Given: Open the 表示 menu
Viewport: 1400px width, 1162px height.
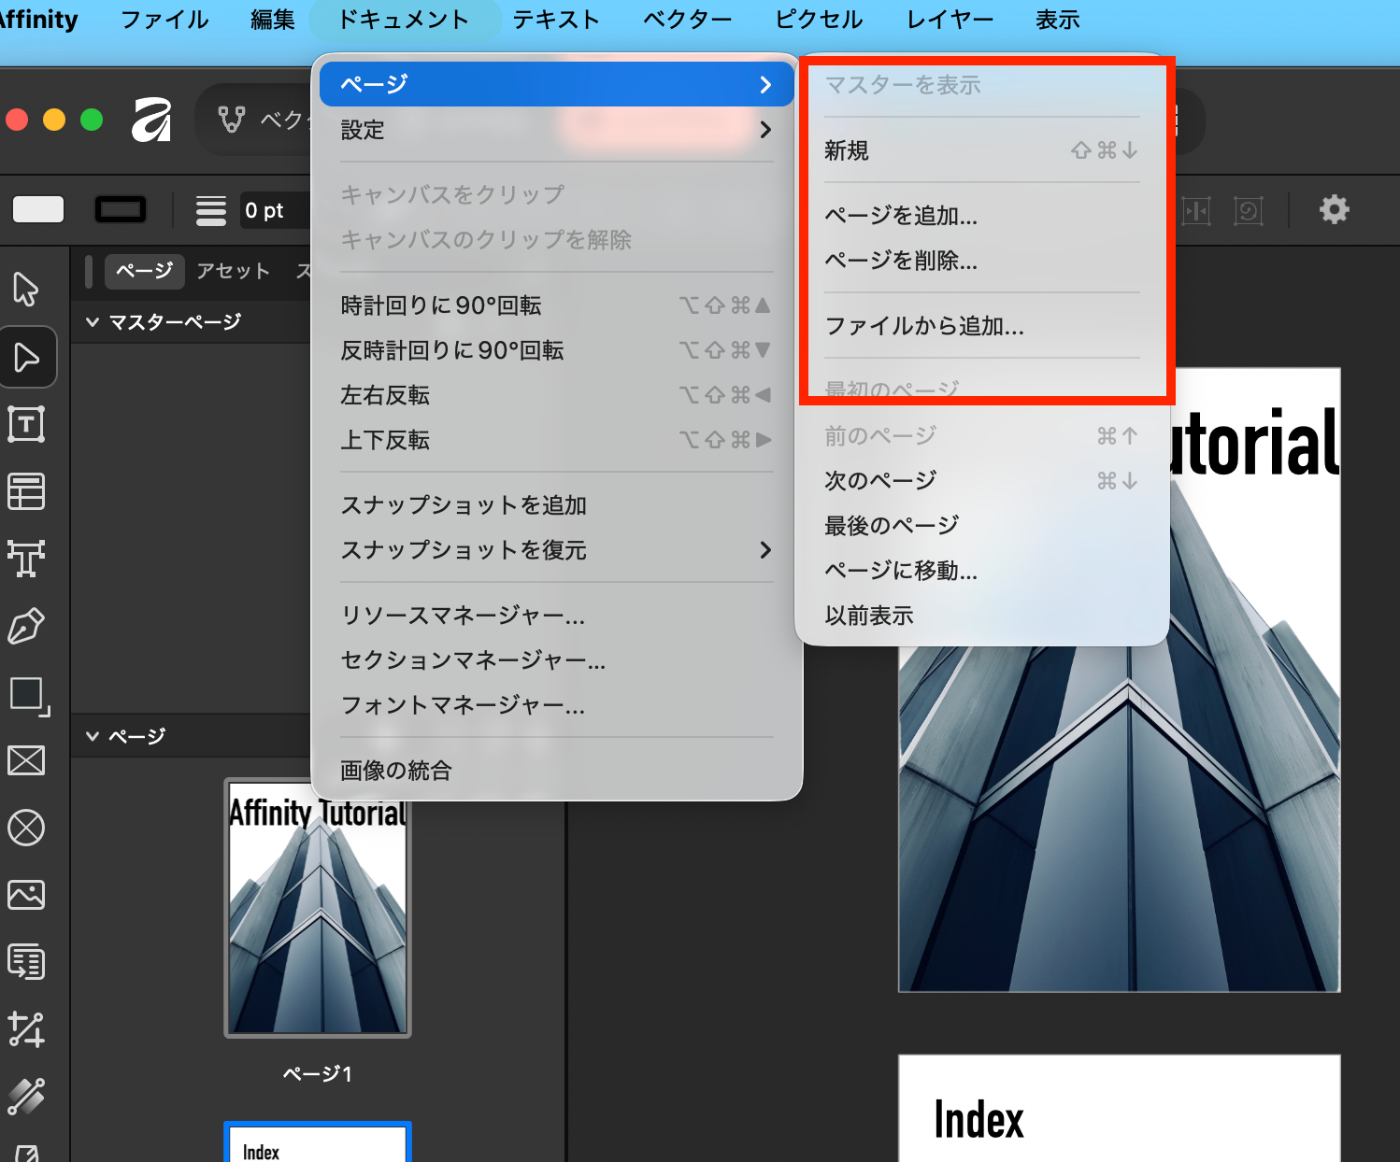Looking at the screenshot, I should (1057, 20).
